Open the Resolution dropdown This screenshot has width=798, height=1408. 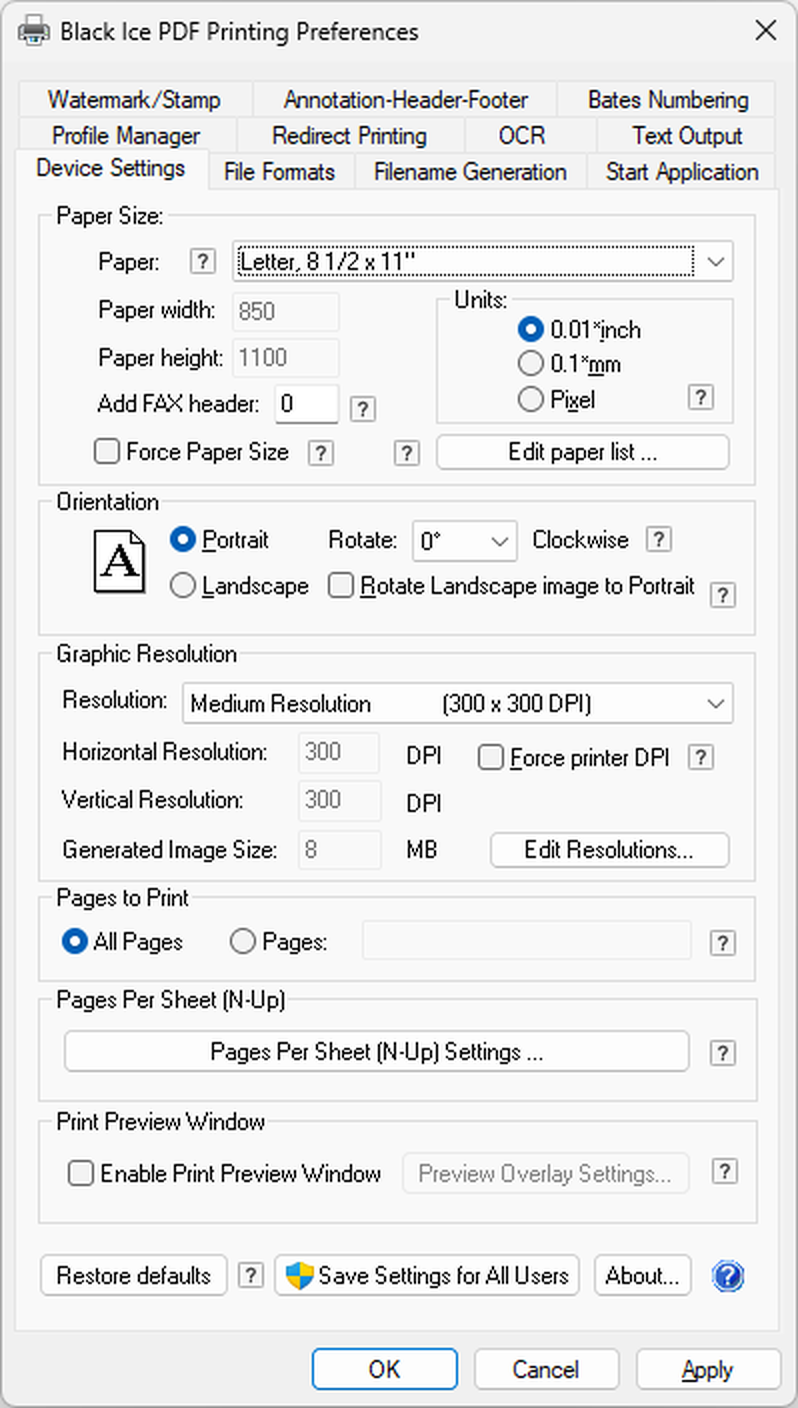click(457, 703)
